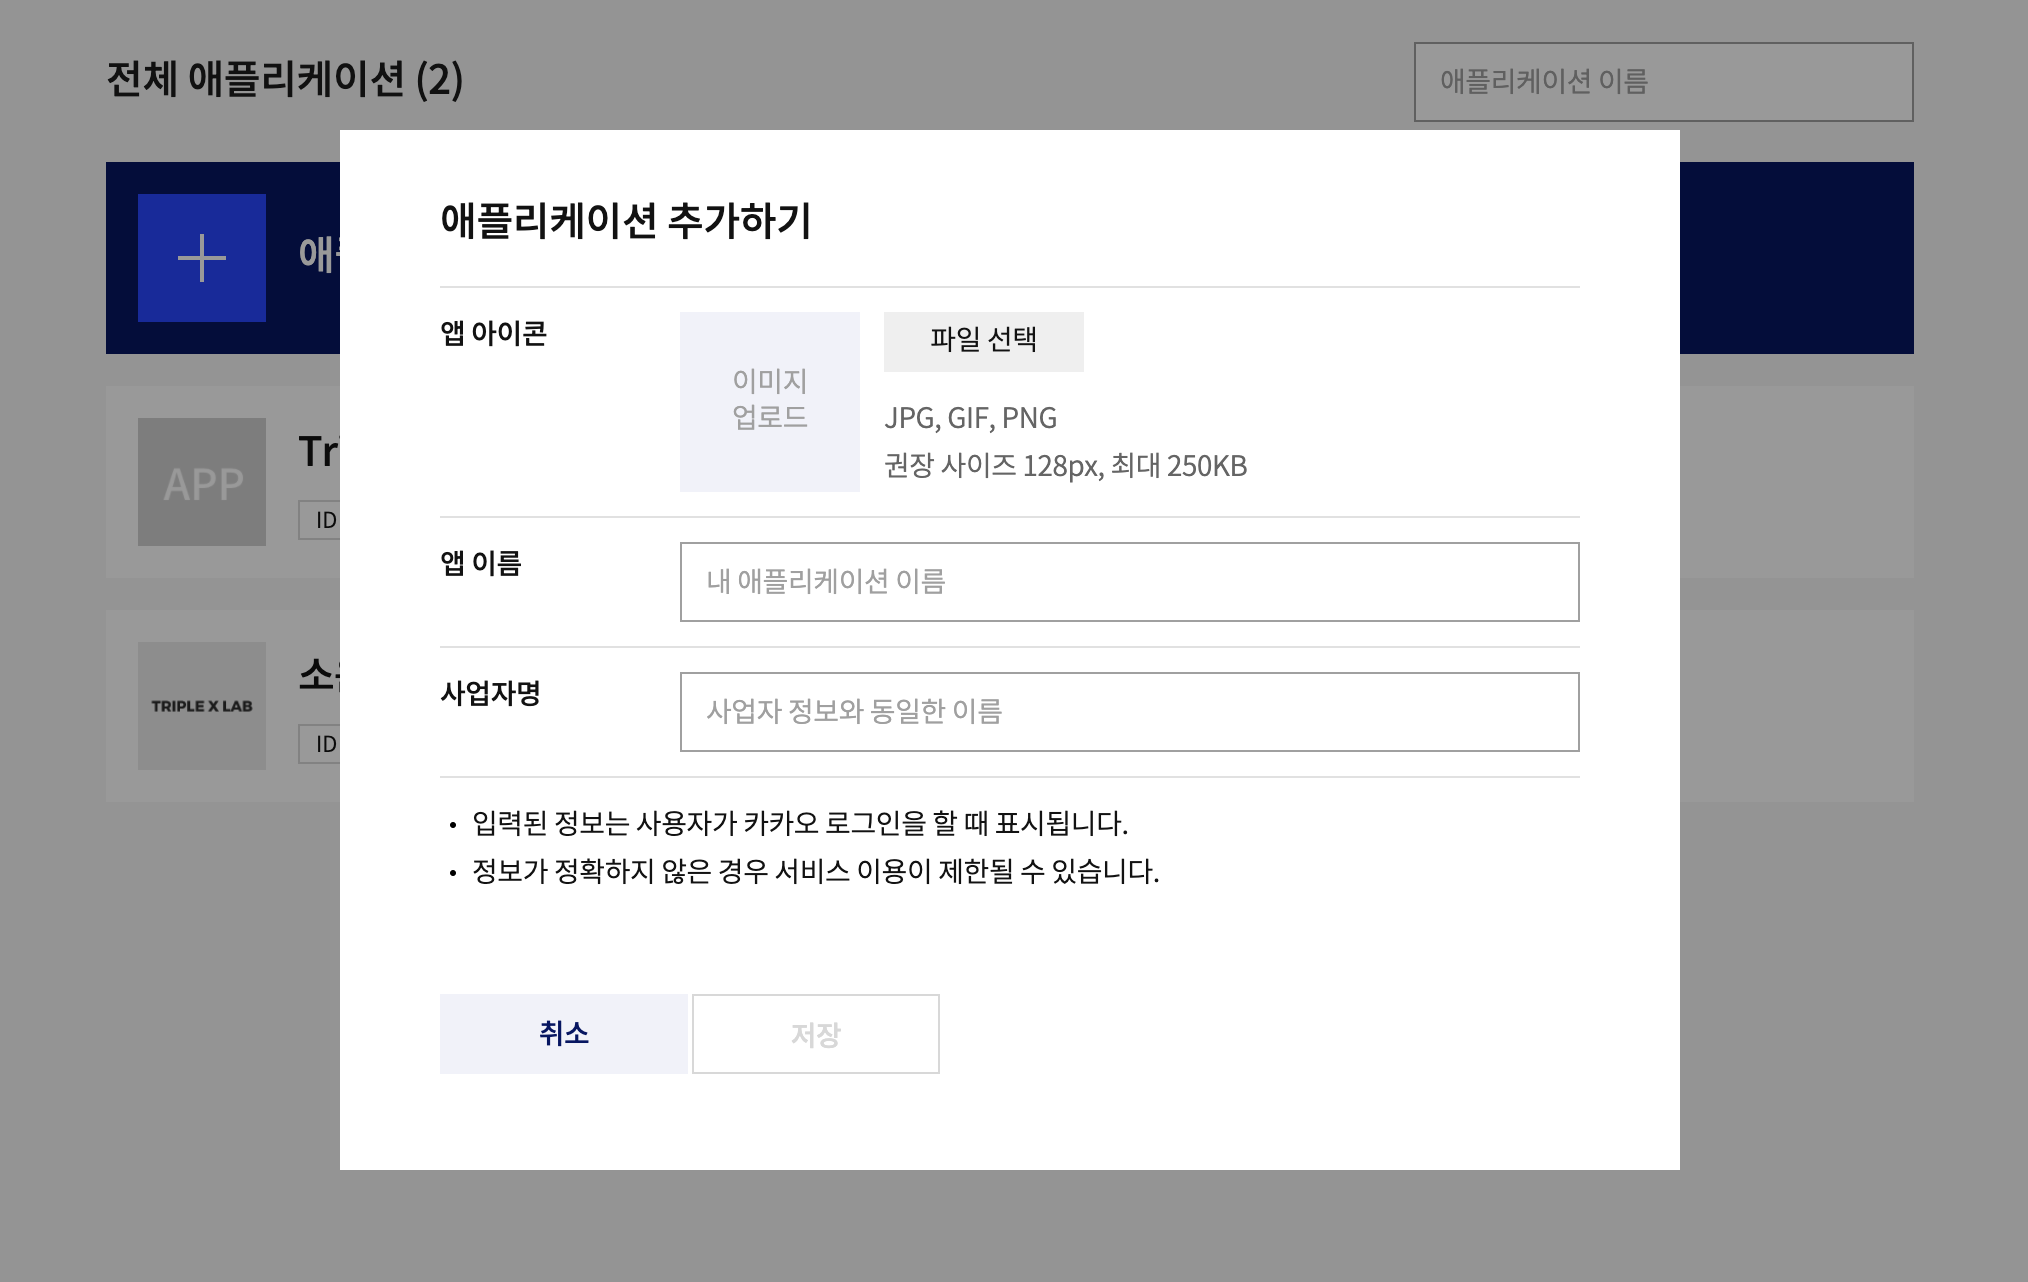Focus the 내 애플리케이션 이름 input field
The height and width of the screenshot is (1282, 2028).
pyautogui.click(x=1129, y=582)
